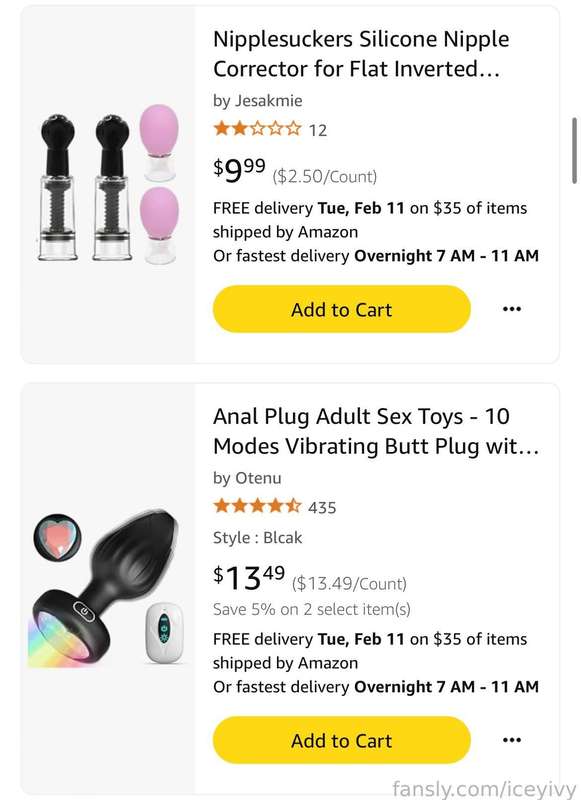581x800 pixels.
Task: Open the two-star rating for Jesakmie product
Action: (x=258, y=128)
